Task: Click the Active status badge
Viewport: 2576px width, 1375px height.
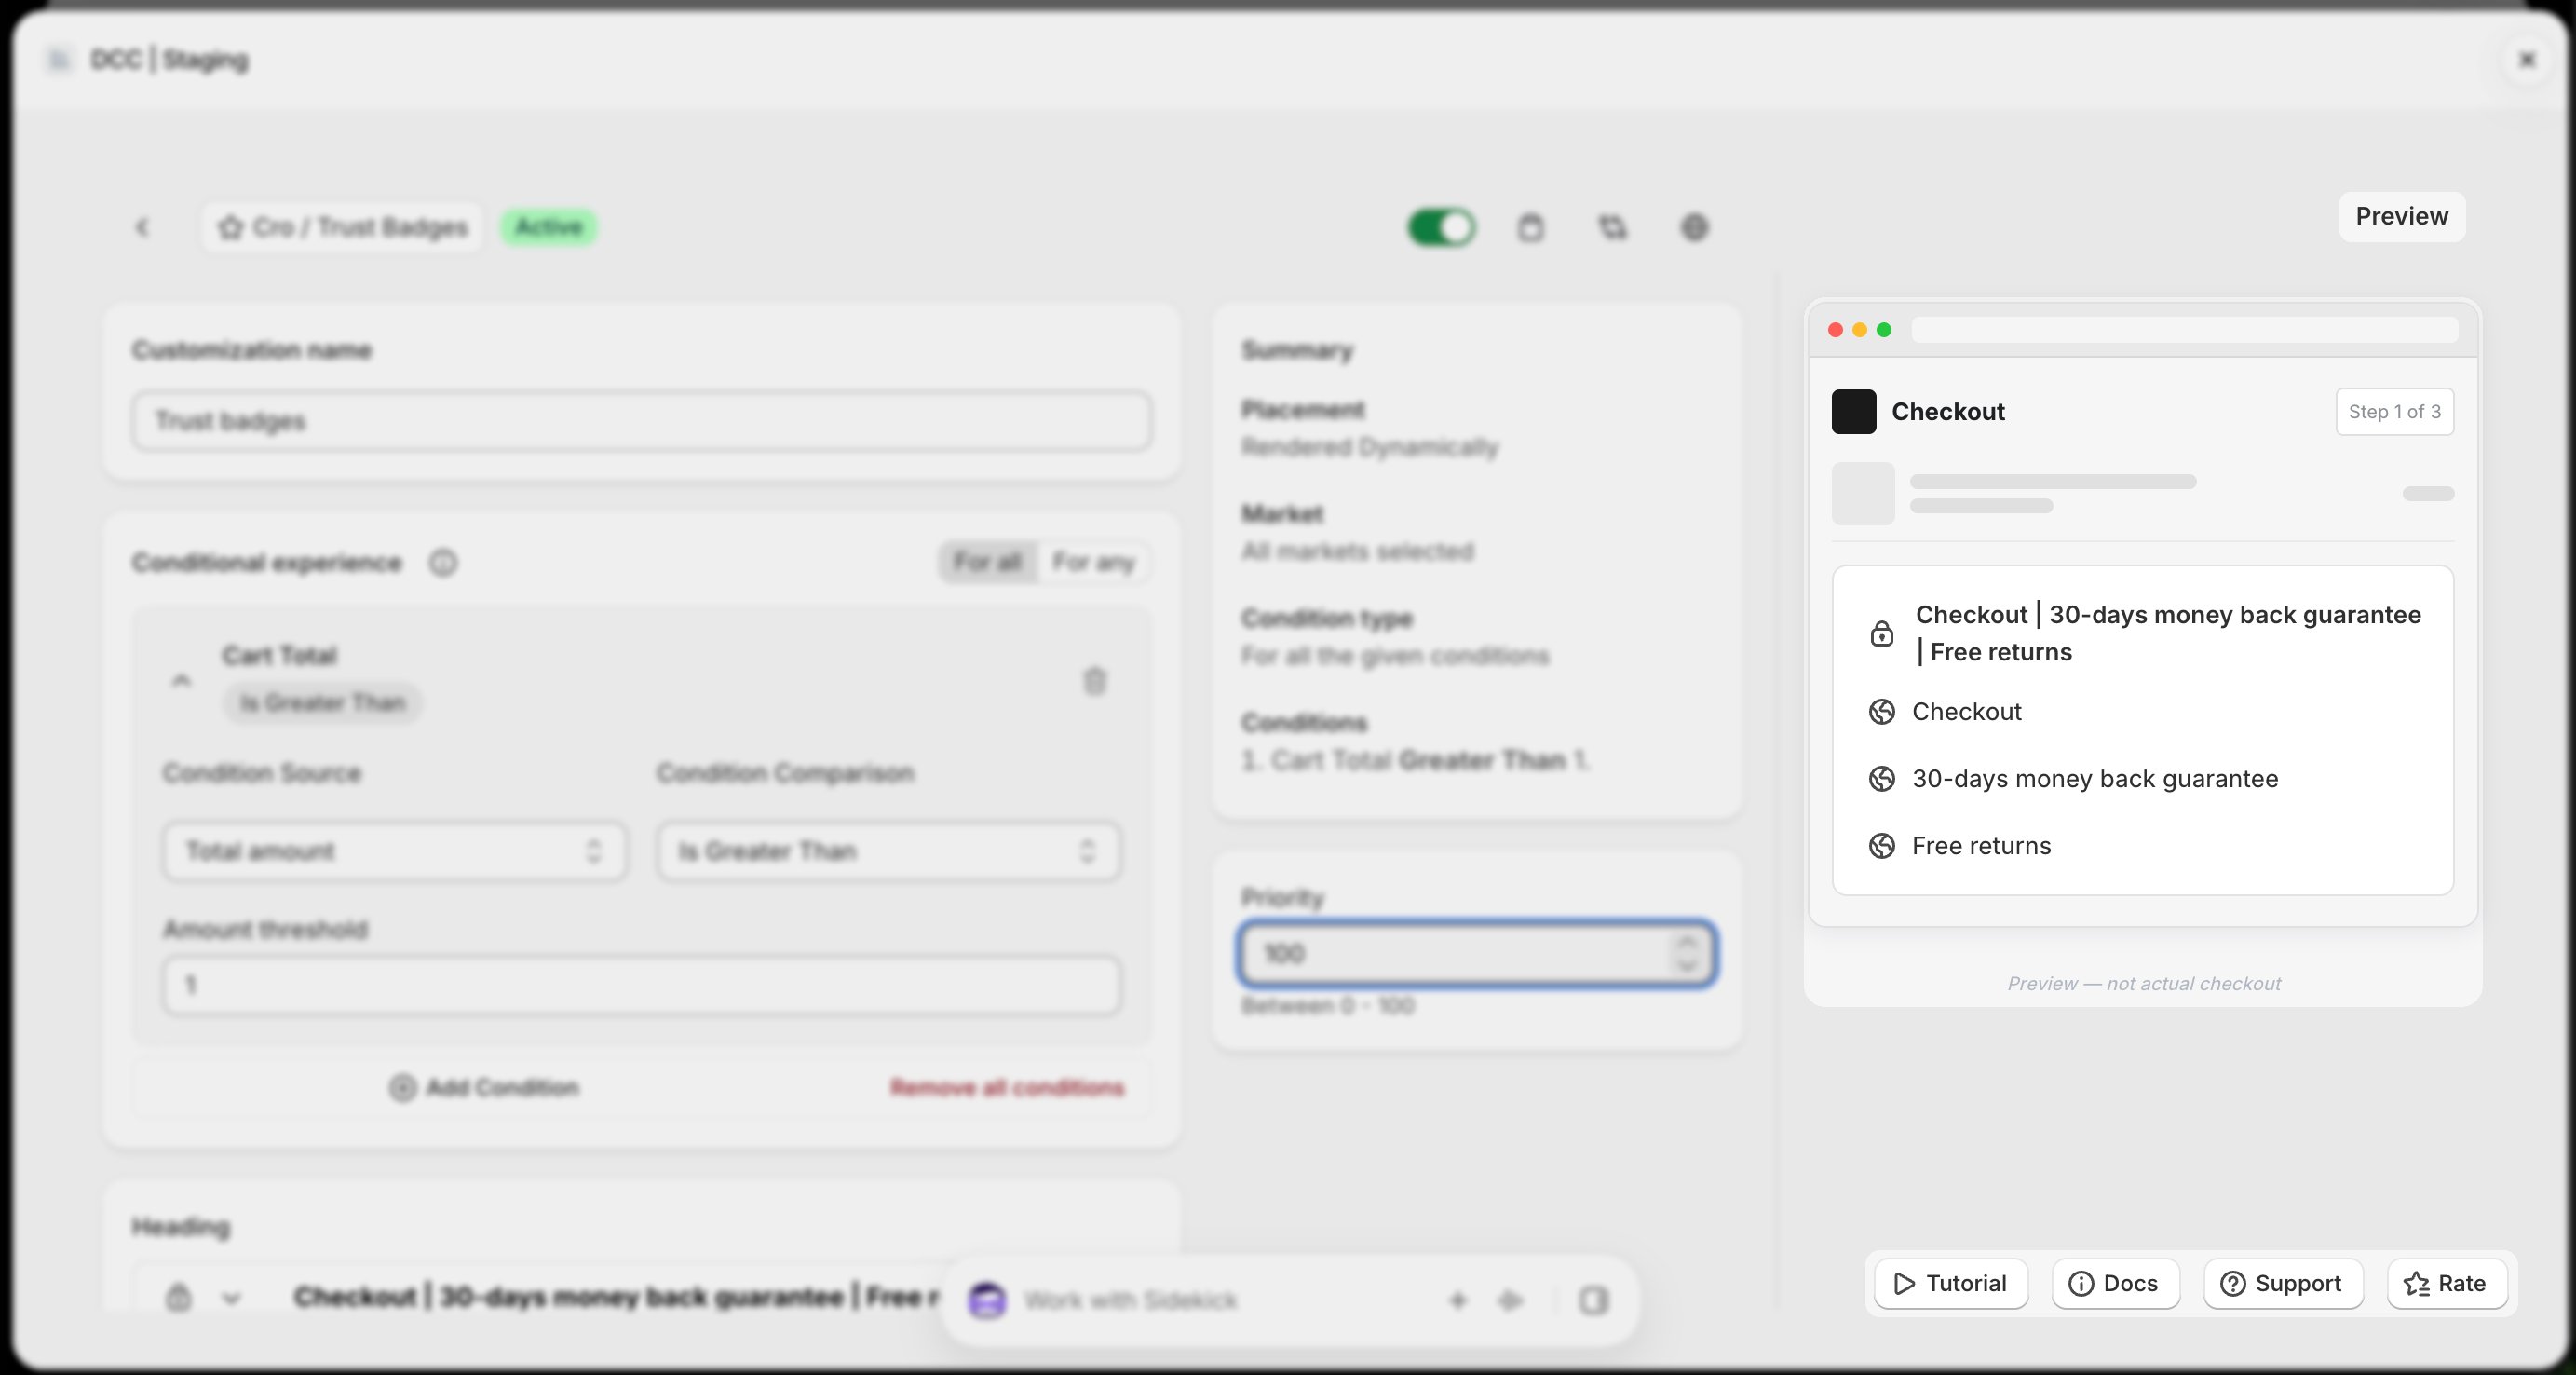Action: [x=549, y=227]
